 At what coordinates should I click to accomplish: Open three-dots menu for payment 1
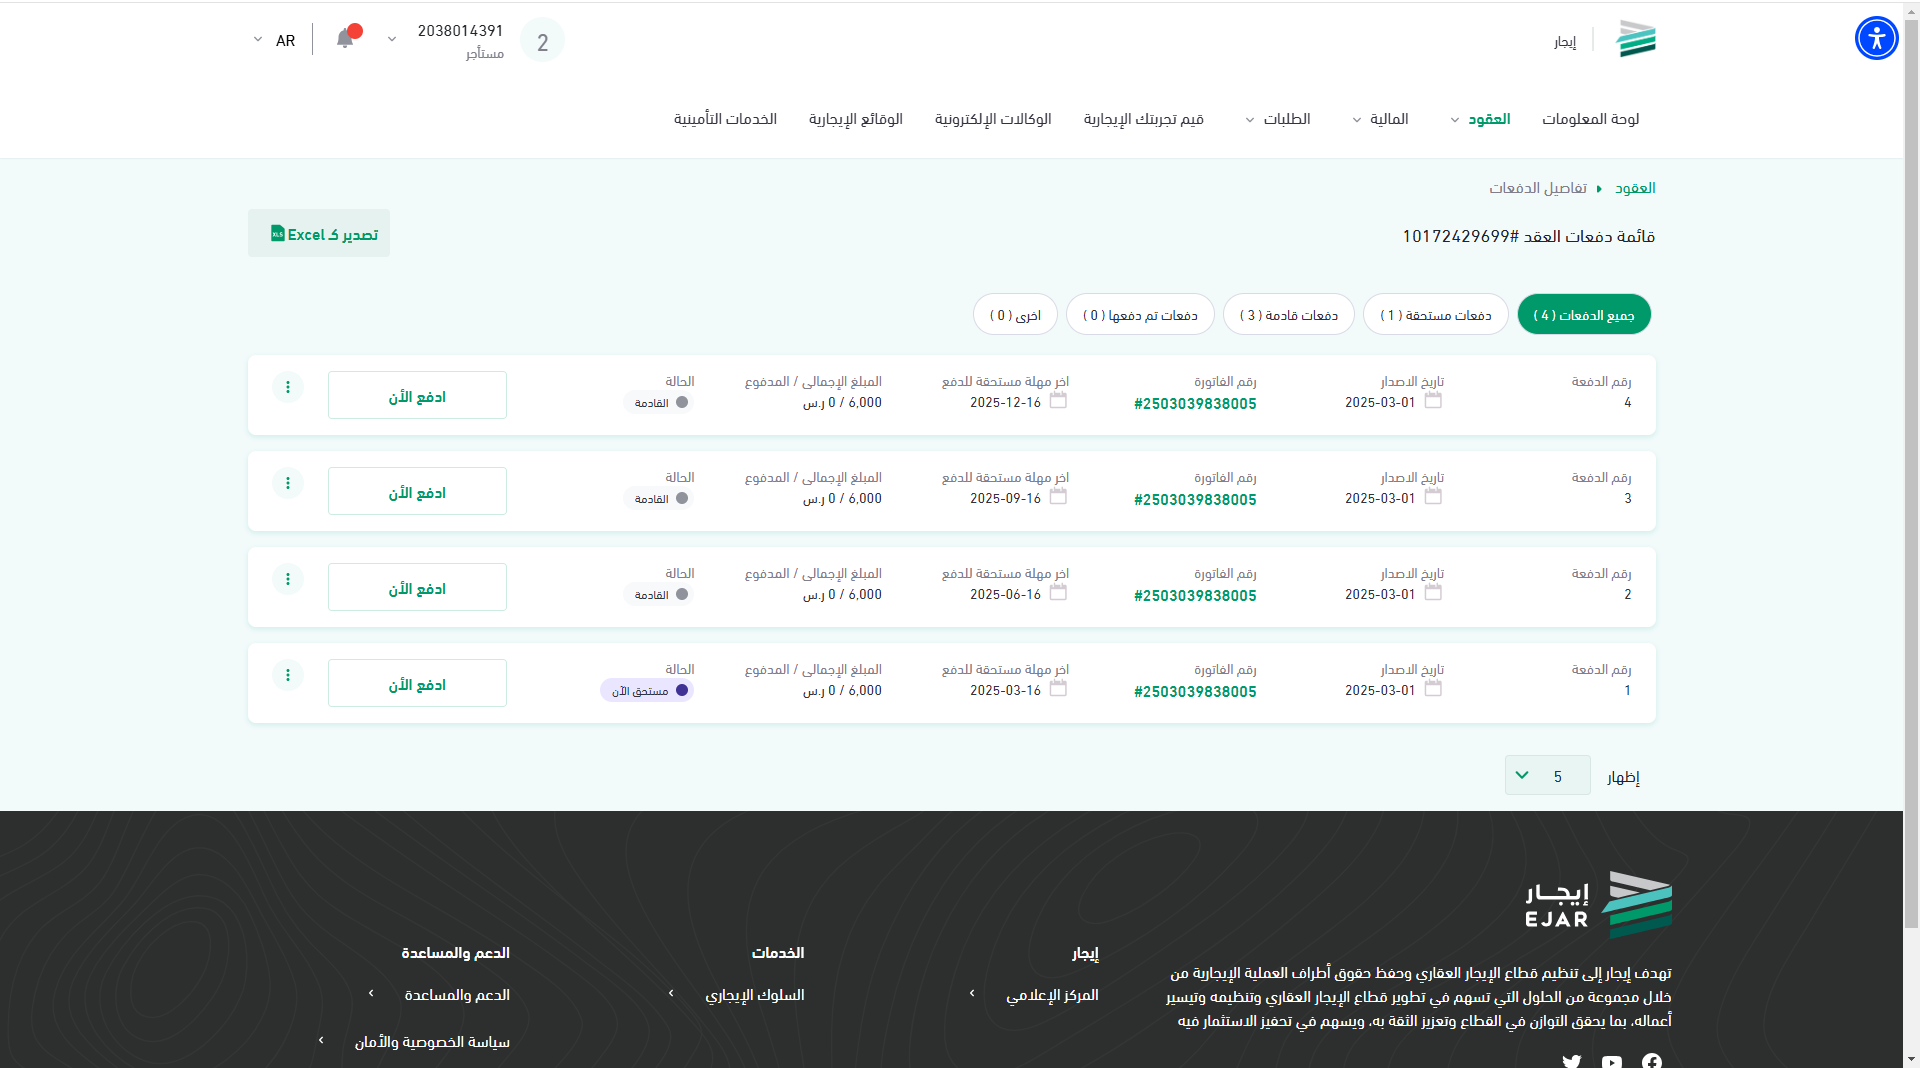pos(288,675)
